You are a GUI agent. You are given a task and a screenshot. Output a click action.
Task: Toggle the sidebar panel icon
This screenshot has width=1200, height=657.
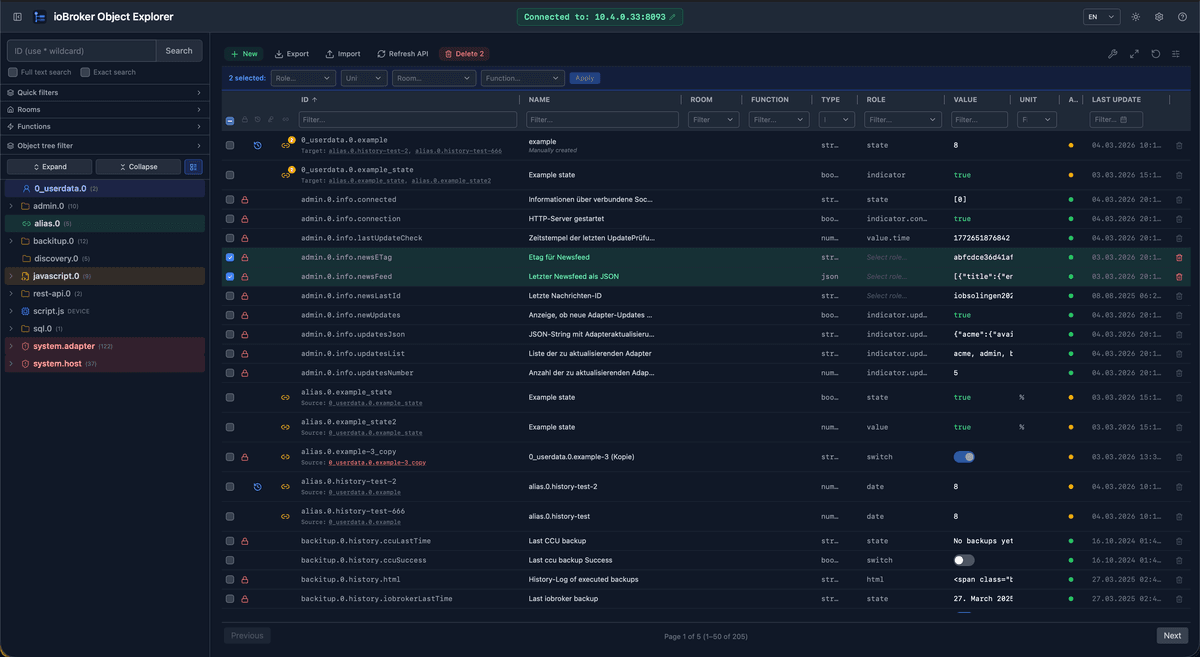point(17,17)
